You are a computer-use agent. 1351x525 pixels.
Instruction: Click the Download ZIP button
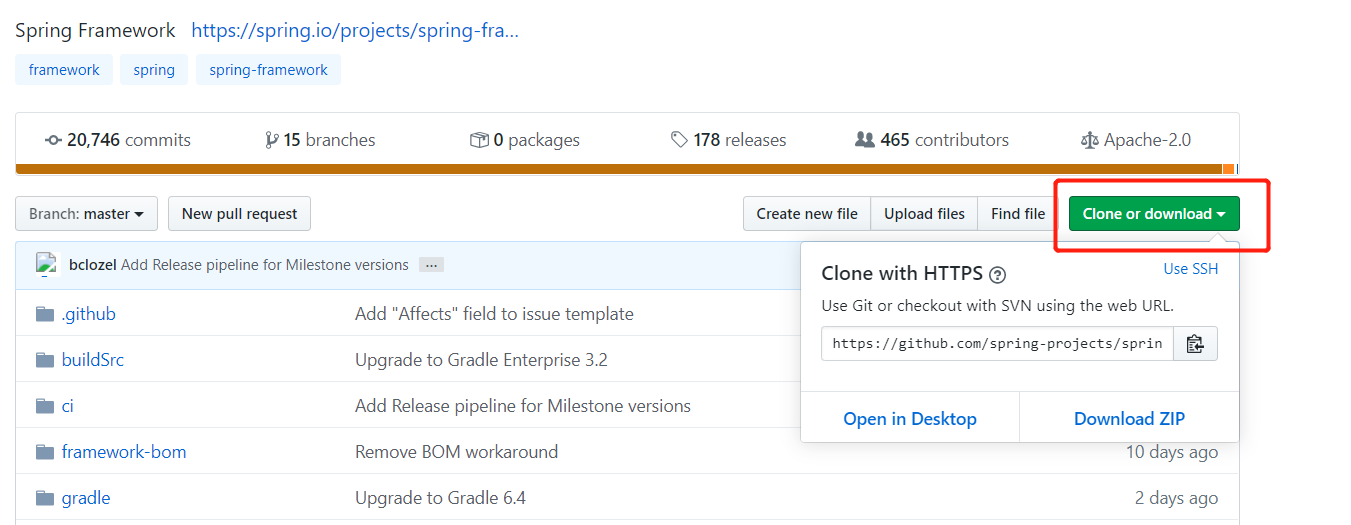click(1129, 419)
